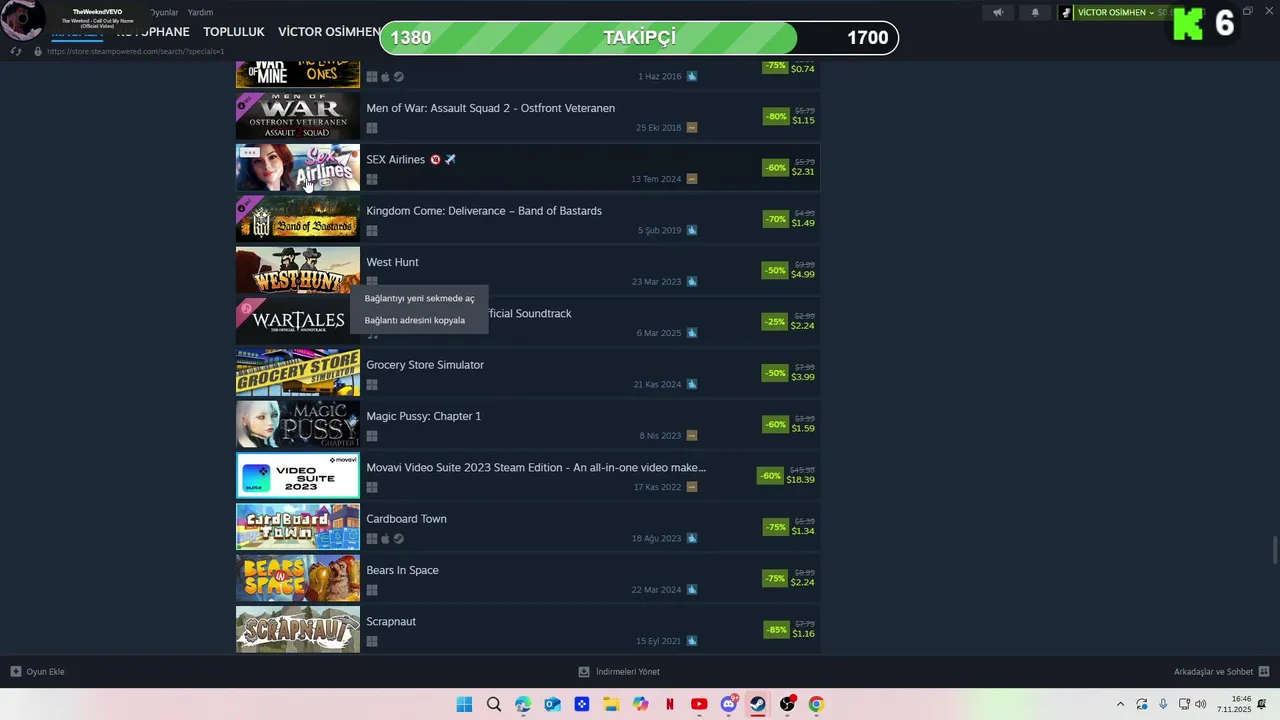
Task: Click the page reload icon beside URL
Action: [16, 51]
